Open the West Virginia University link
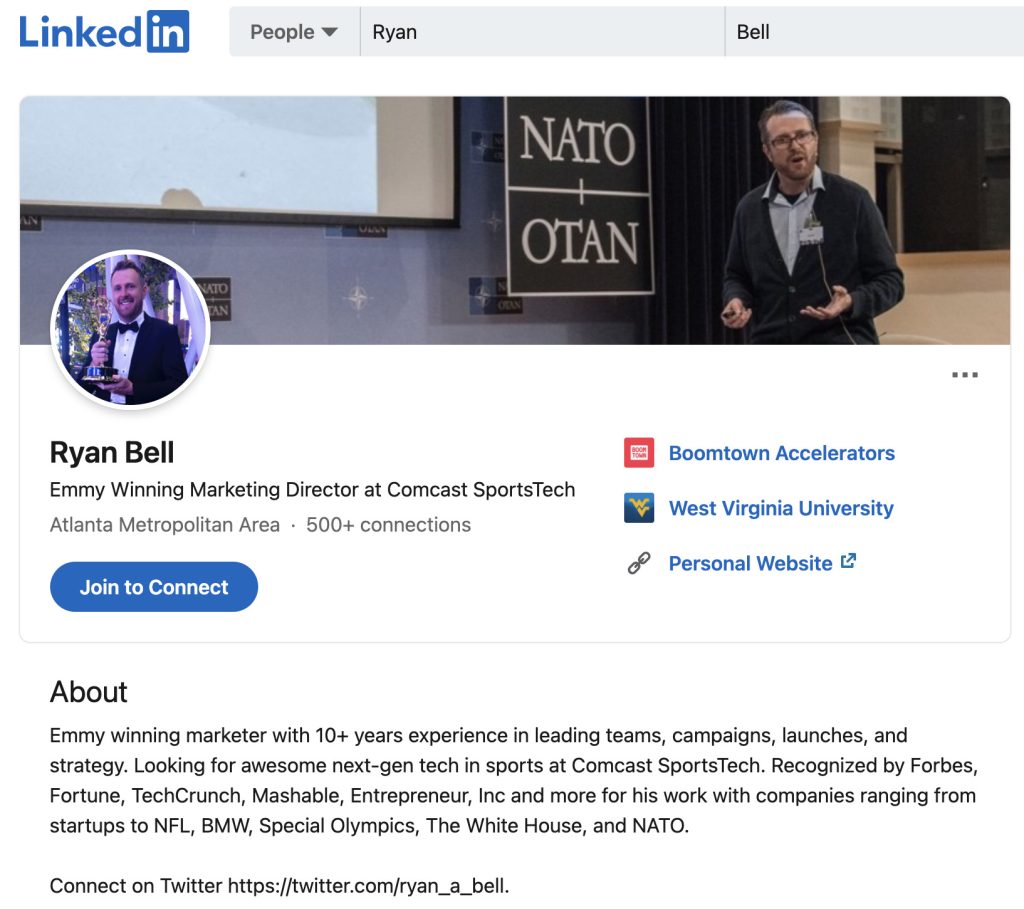This screenshot has width=1024, height=909. (x=781, y=508)
